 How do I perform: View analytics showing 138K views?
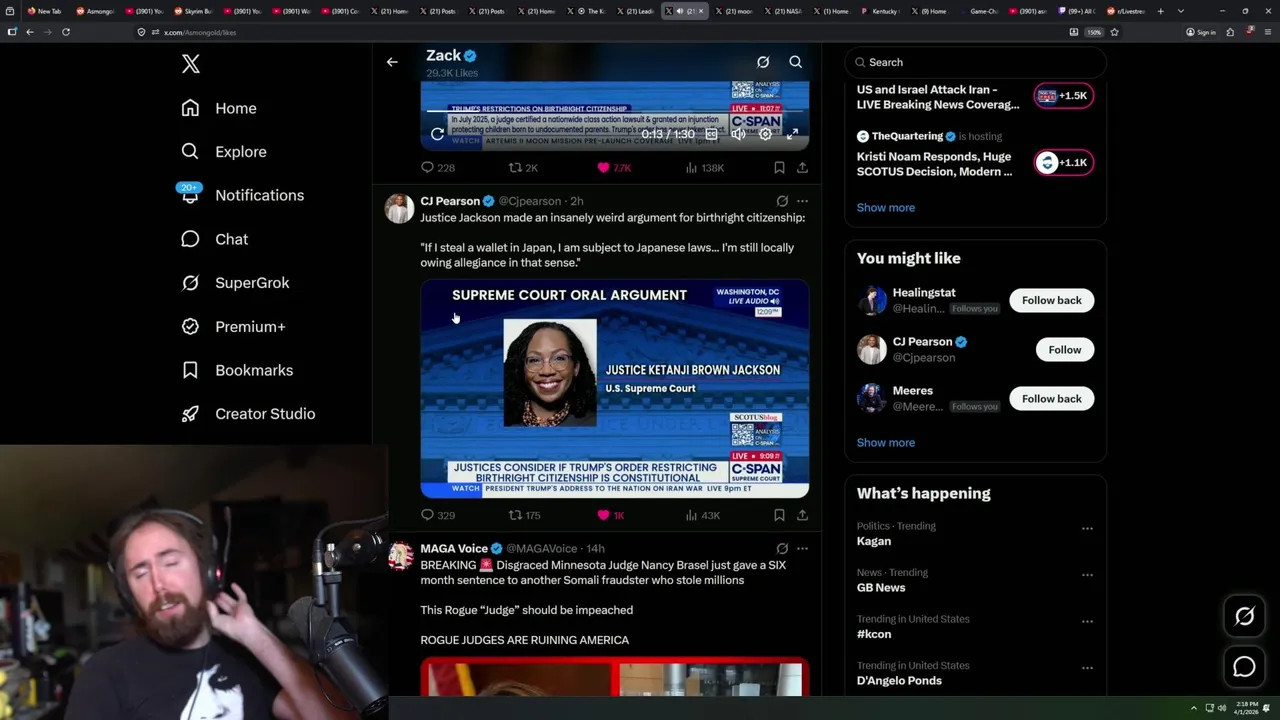[705, 168]
